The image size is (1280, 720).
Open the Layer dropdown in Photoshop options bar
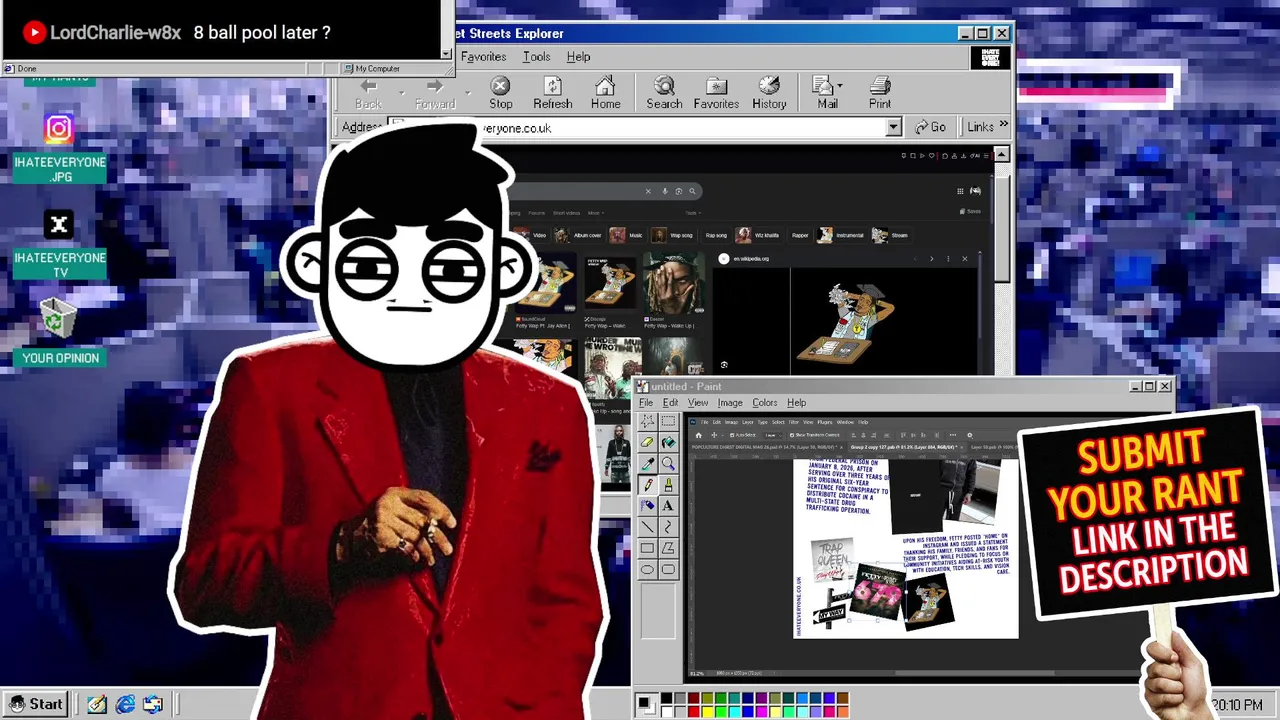pos(771,435)
